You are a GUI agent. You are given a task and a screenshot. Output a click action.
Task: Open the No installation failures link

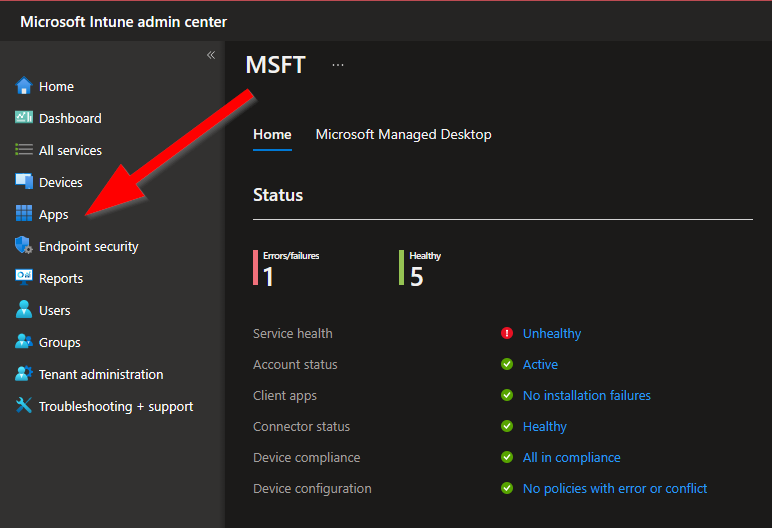[586, 396]
